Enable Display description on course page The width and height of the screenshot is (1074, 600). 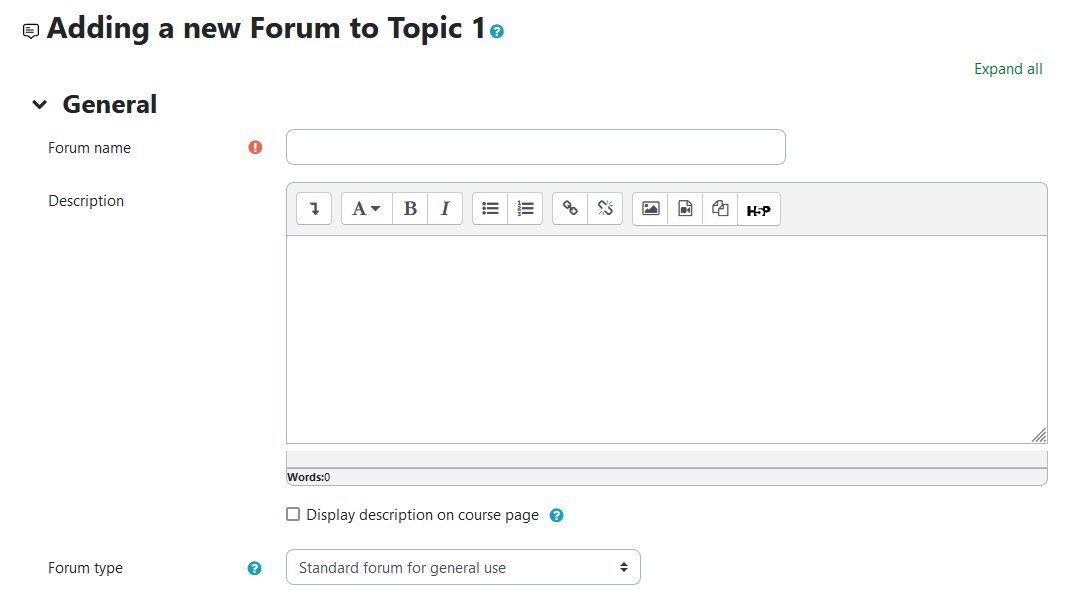coord(293,515)
